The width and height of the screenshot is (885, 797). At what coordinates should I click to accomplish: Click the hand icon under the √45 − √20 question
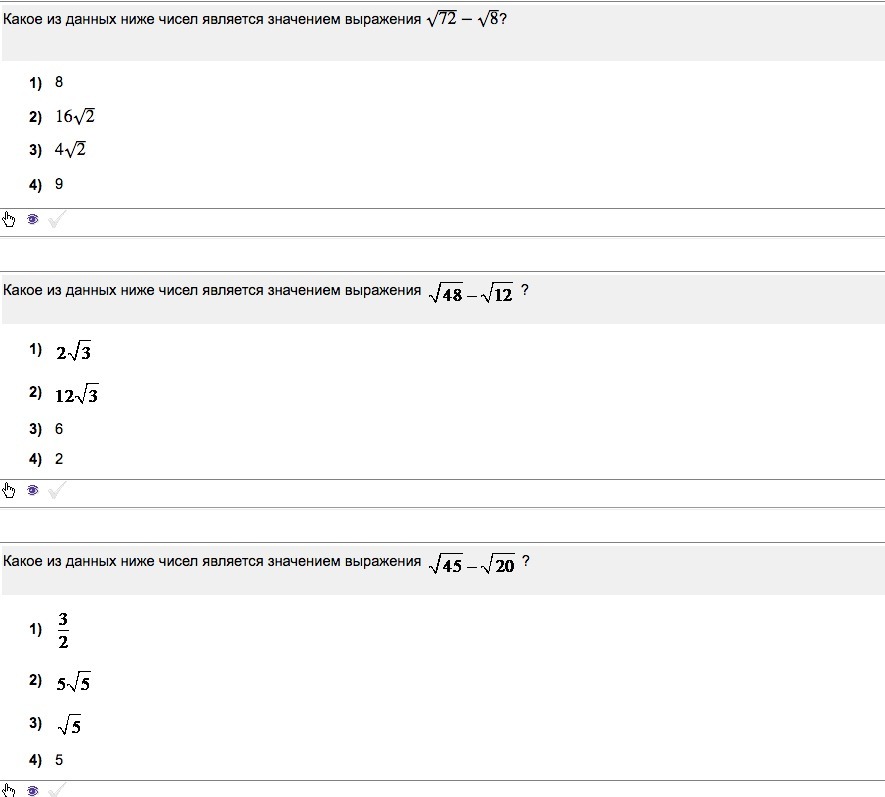click(x=9, y=790)
